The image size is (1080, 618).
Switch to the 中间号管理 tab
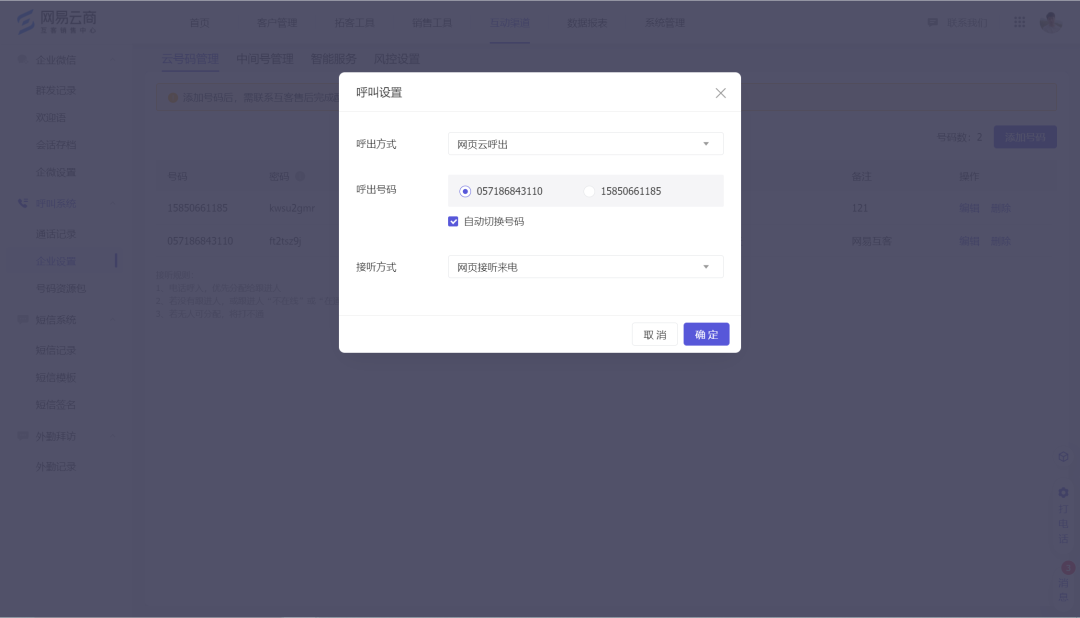point(264,58)
